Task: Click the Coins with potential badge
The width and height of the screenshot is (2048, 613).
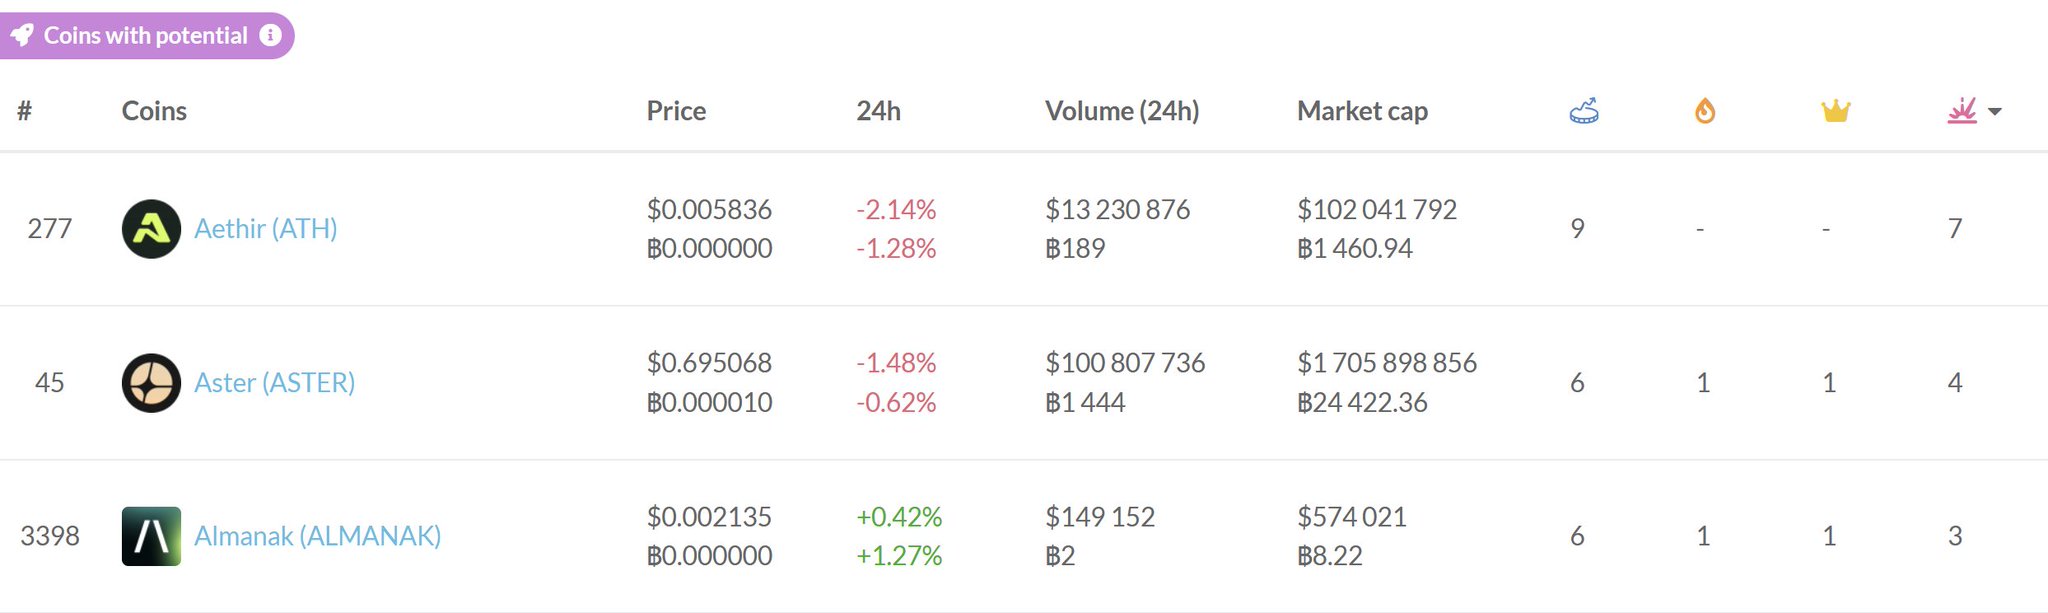Action: [145, 36]
